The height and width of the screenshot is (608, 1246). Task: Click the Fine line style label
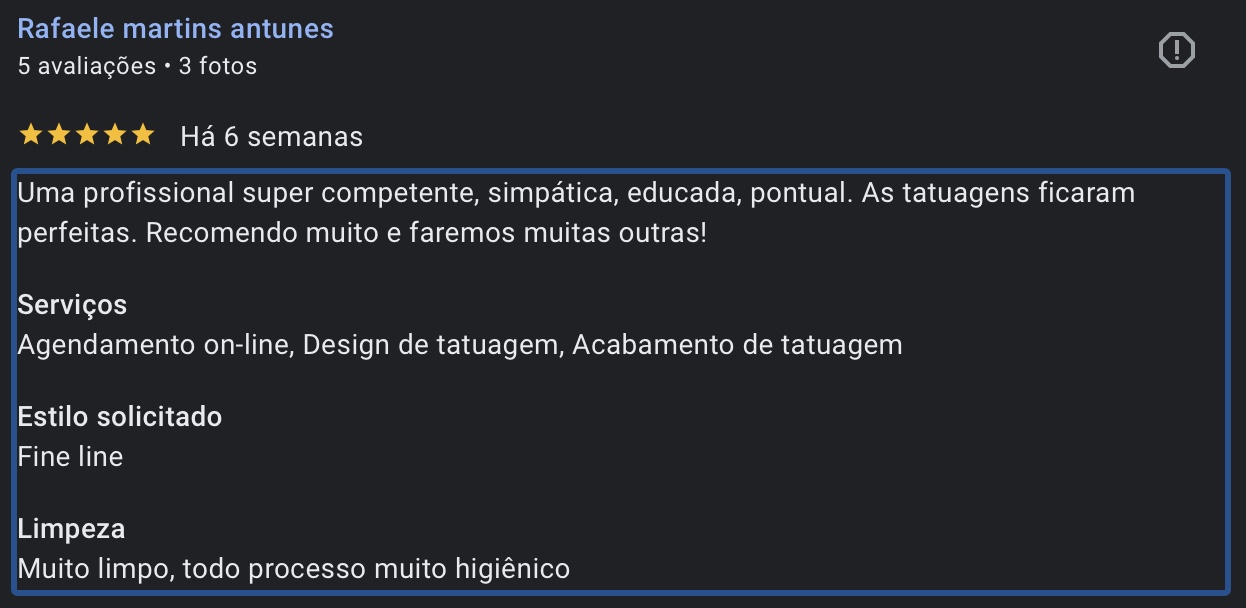point(70,456)
